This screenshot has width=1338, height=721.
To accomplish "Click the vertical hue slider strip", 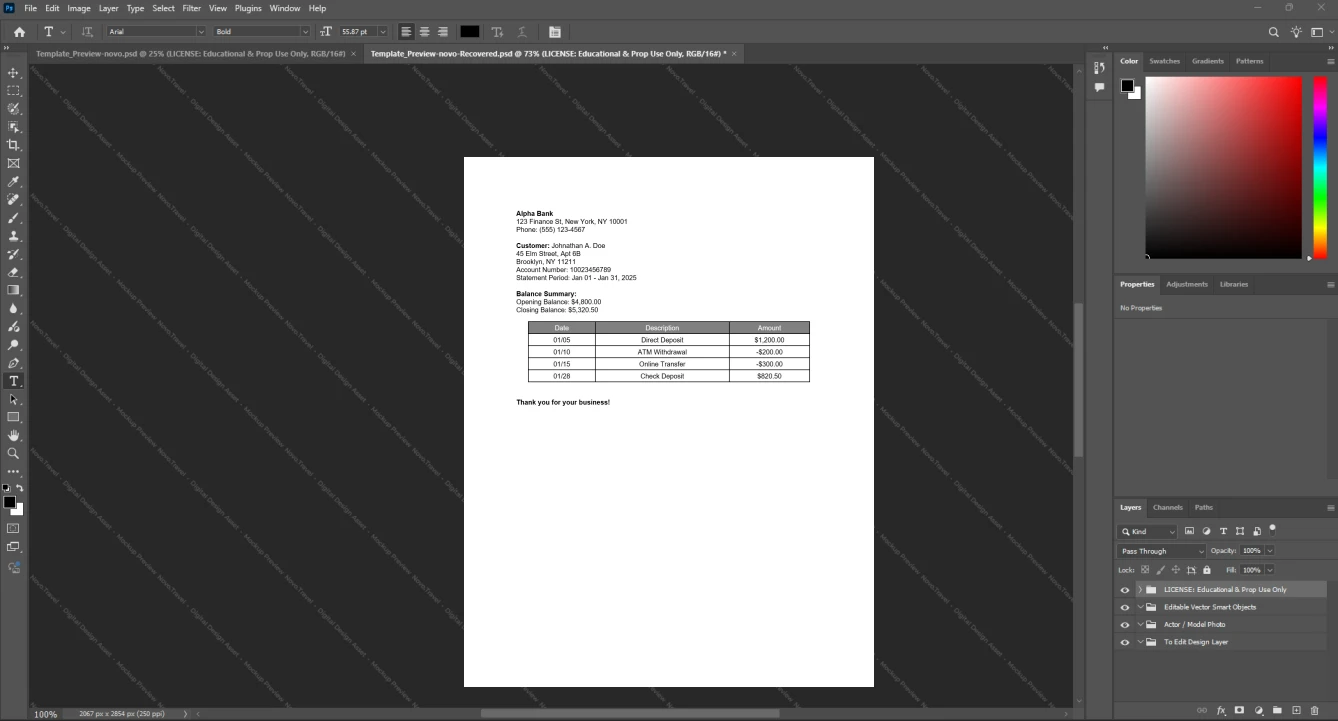I will pos(1318,167).
